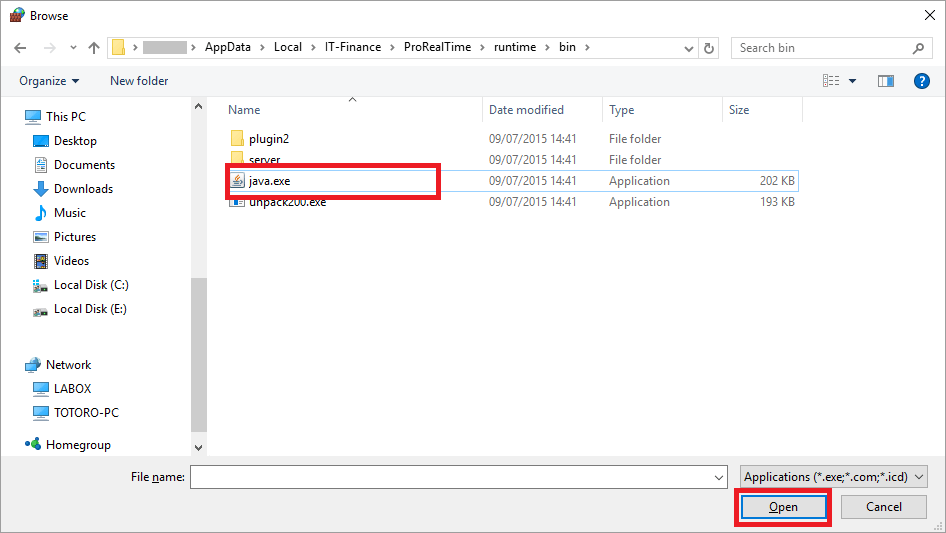Click the Network globe icon
The image size is (946, 533).
pyautogui.click(x=33, y=365)
